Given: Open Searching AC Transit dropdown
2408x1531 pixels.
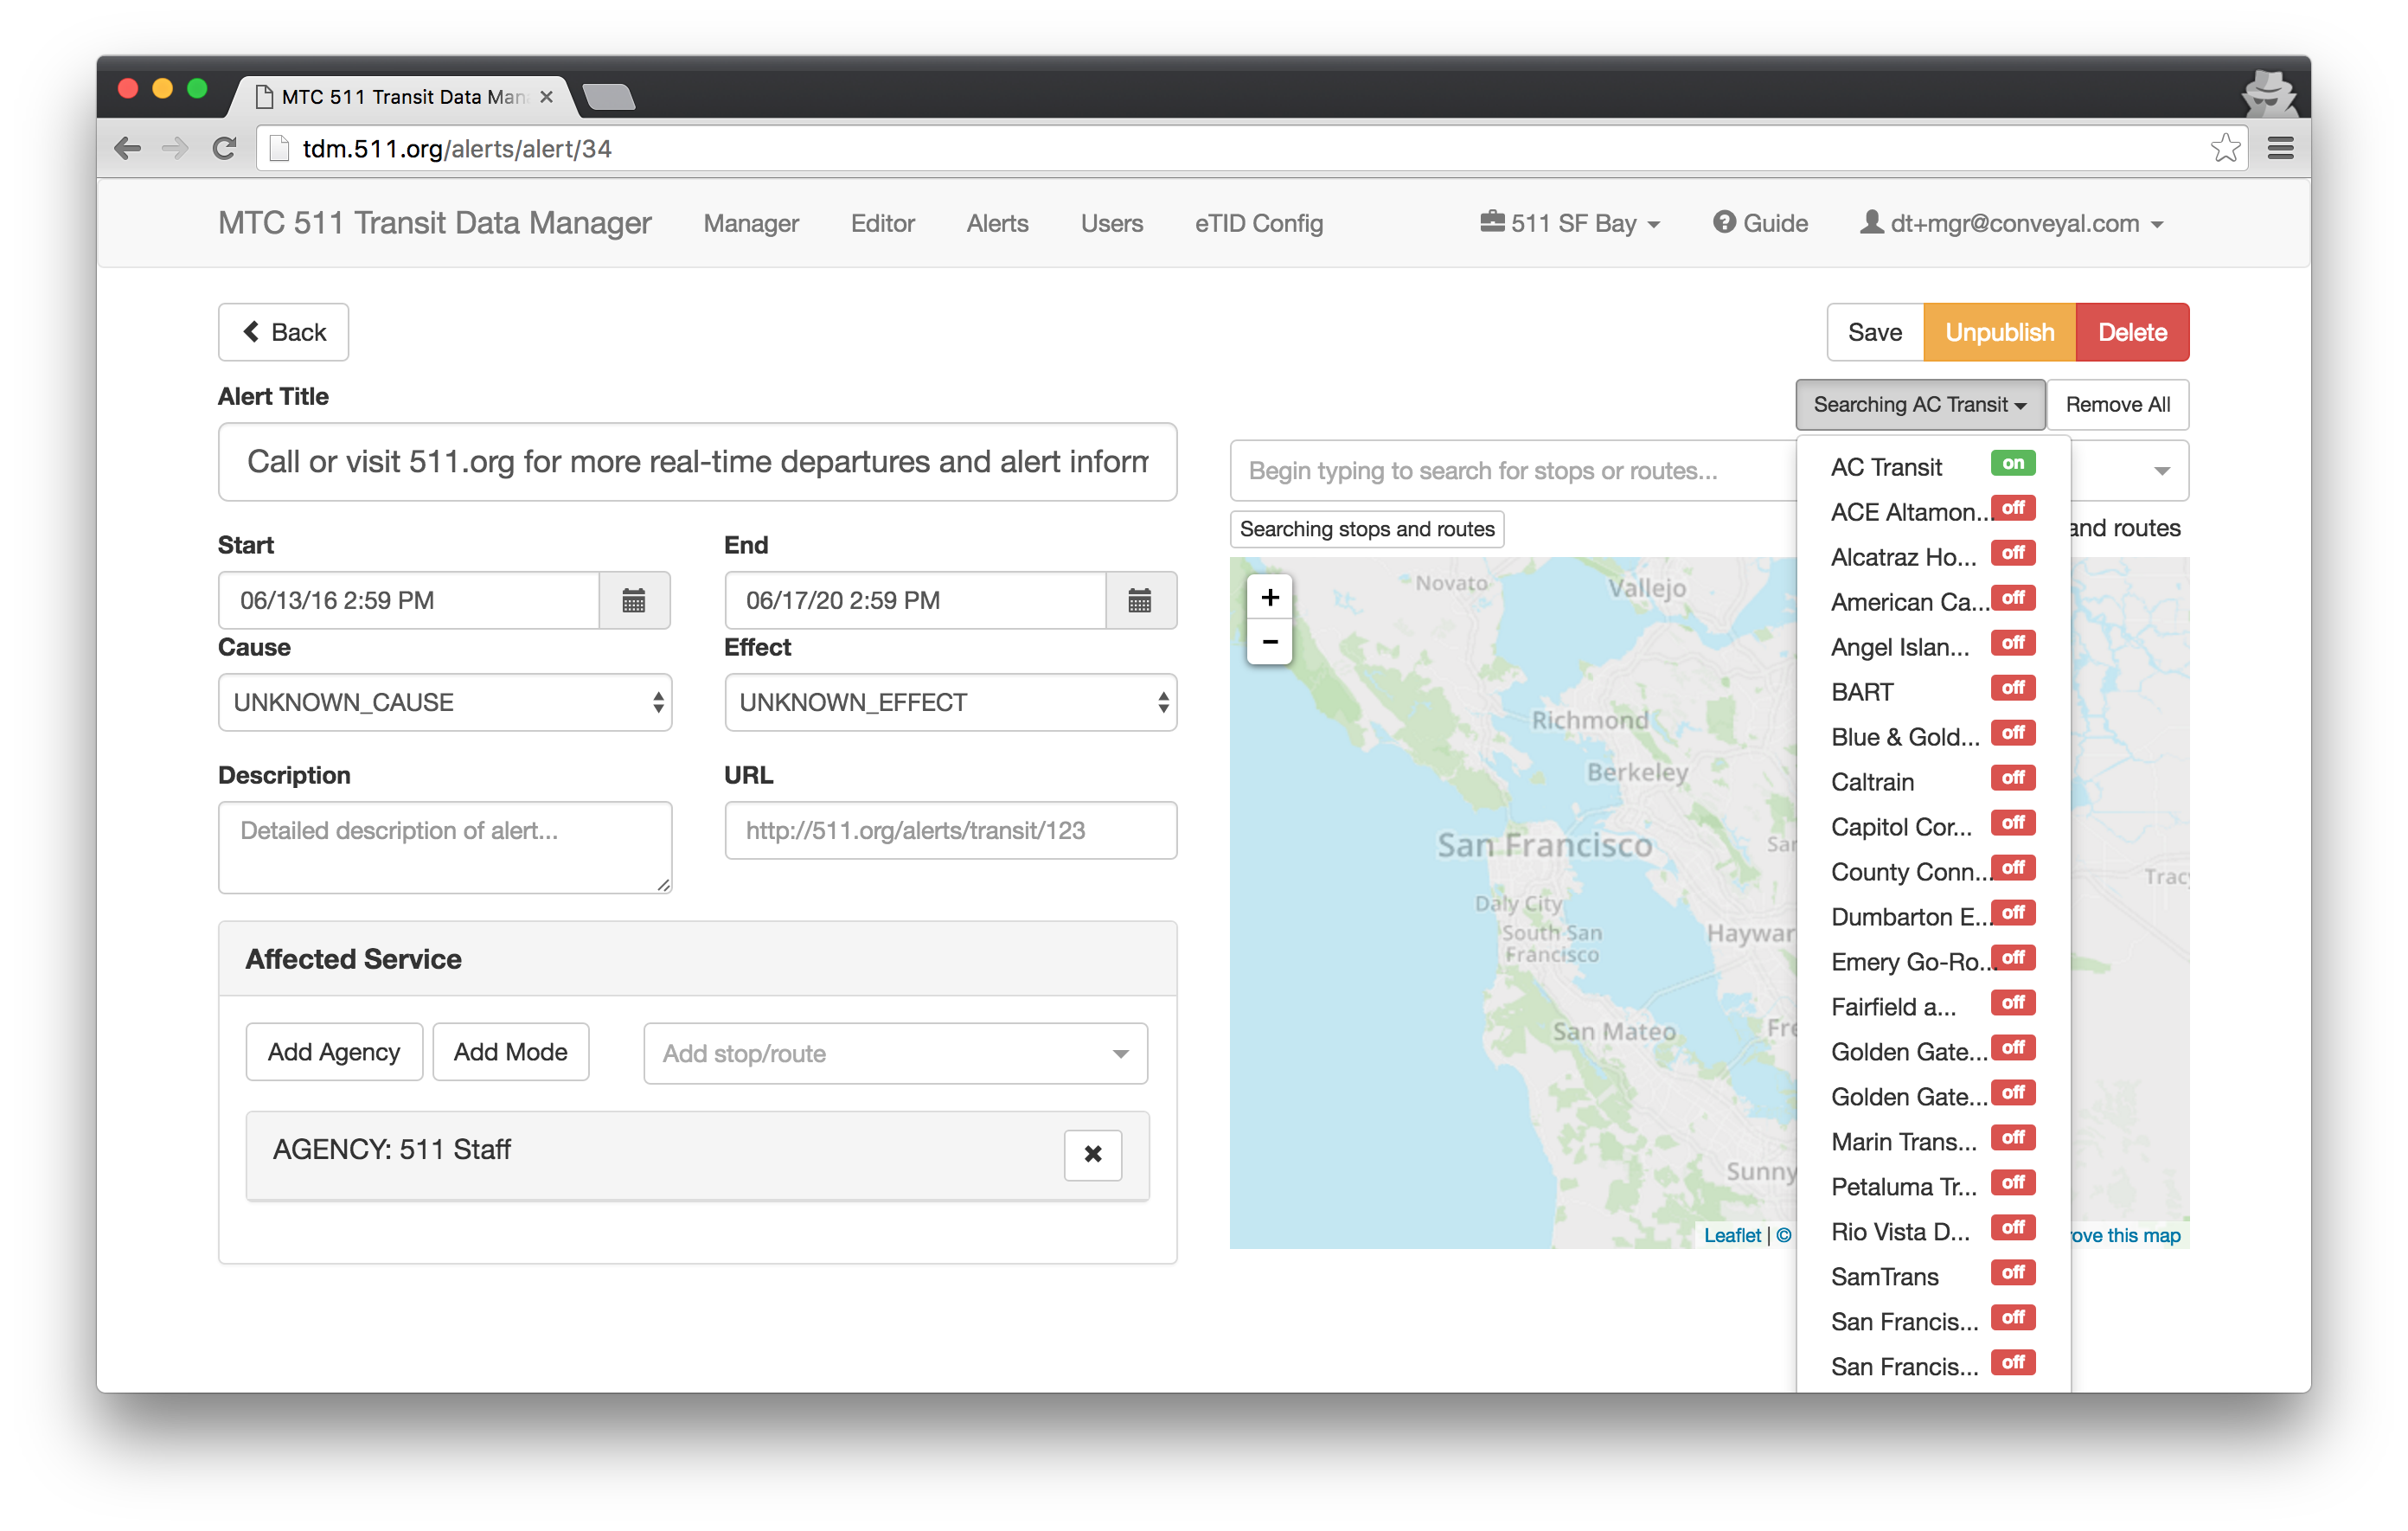Looking at the screenshot, I should pos(1920,405).
